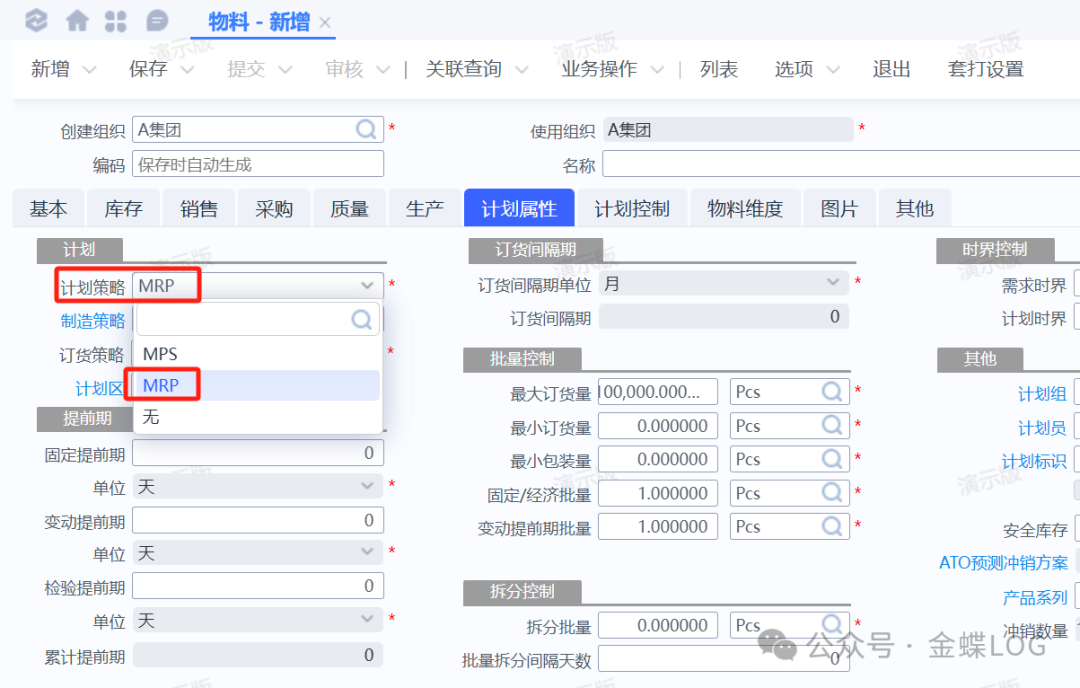
Task: Click search icon in 变动提前期批量 unit field
Action: pyautogui.click(x=832, y=527)
